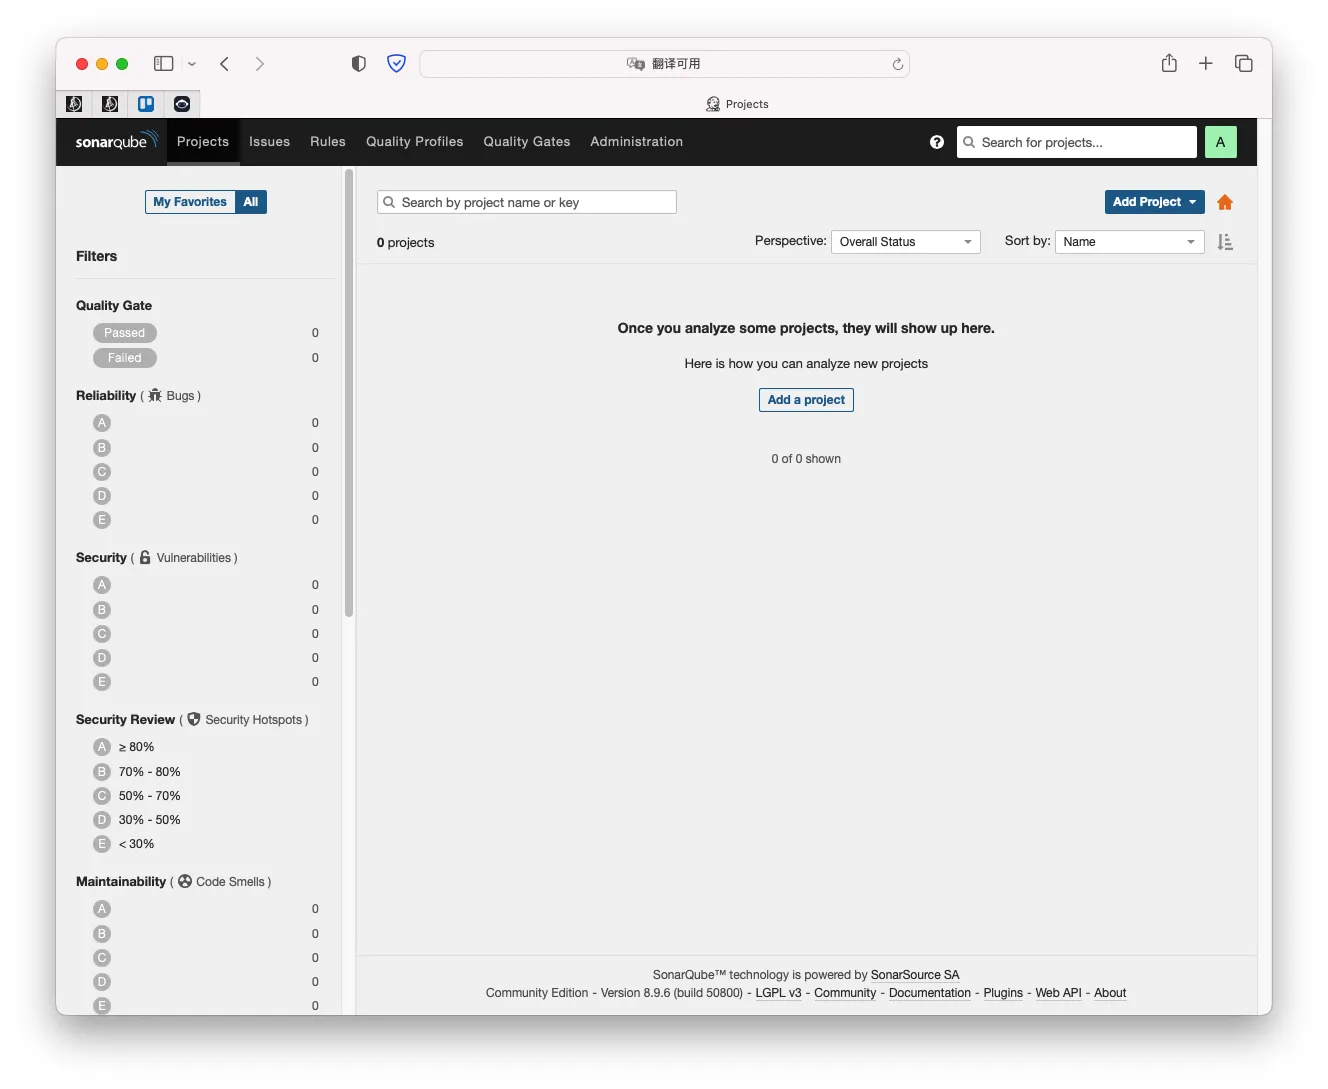This screenshot has height=1089, width=1328.
Task: Click the Add a project button
Action: coord(806,400)
